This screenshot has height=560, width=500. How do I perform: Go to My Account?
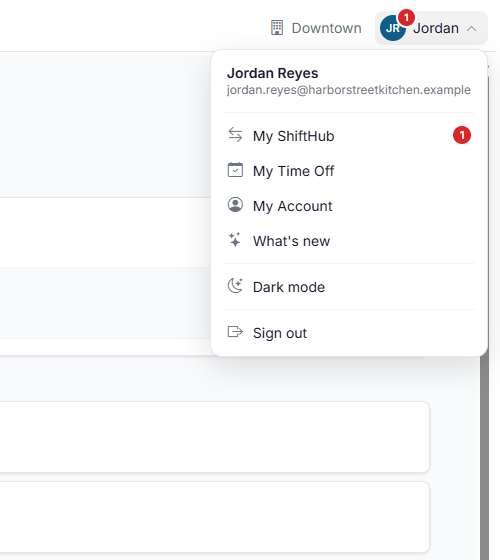click(349, 206)
